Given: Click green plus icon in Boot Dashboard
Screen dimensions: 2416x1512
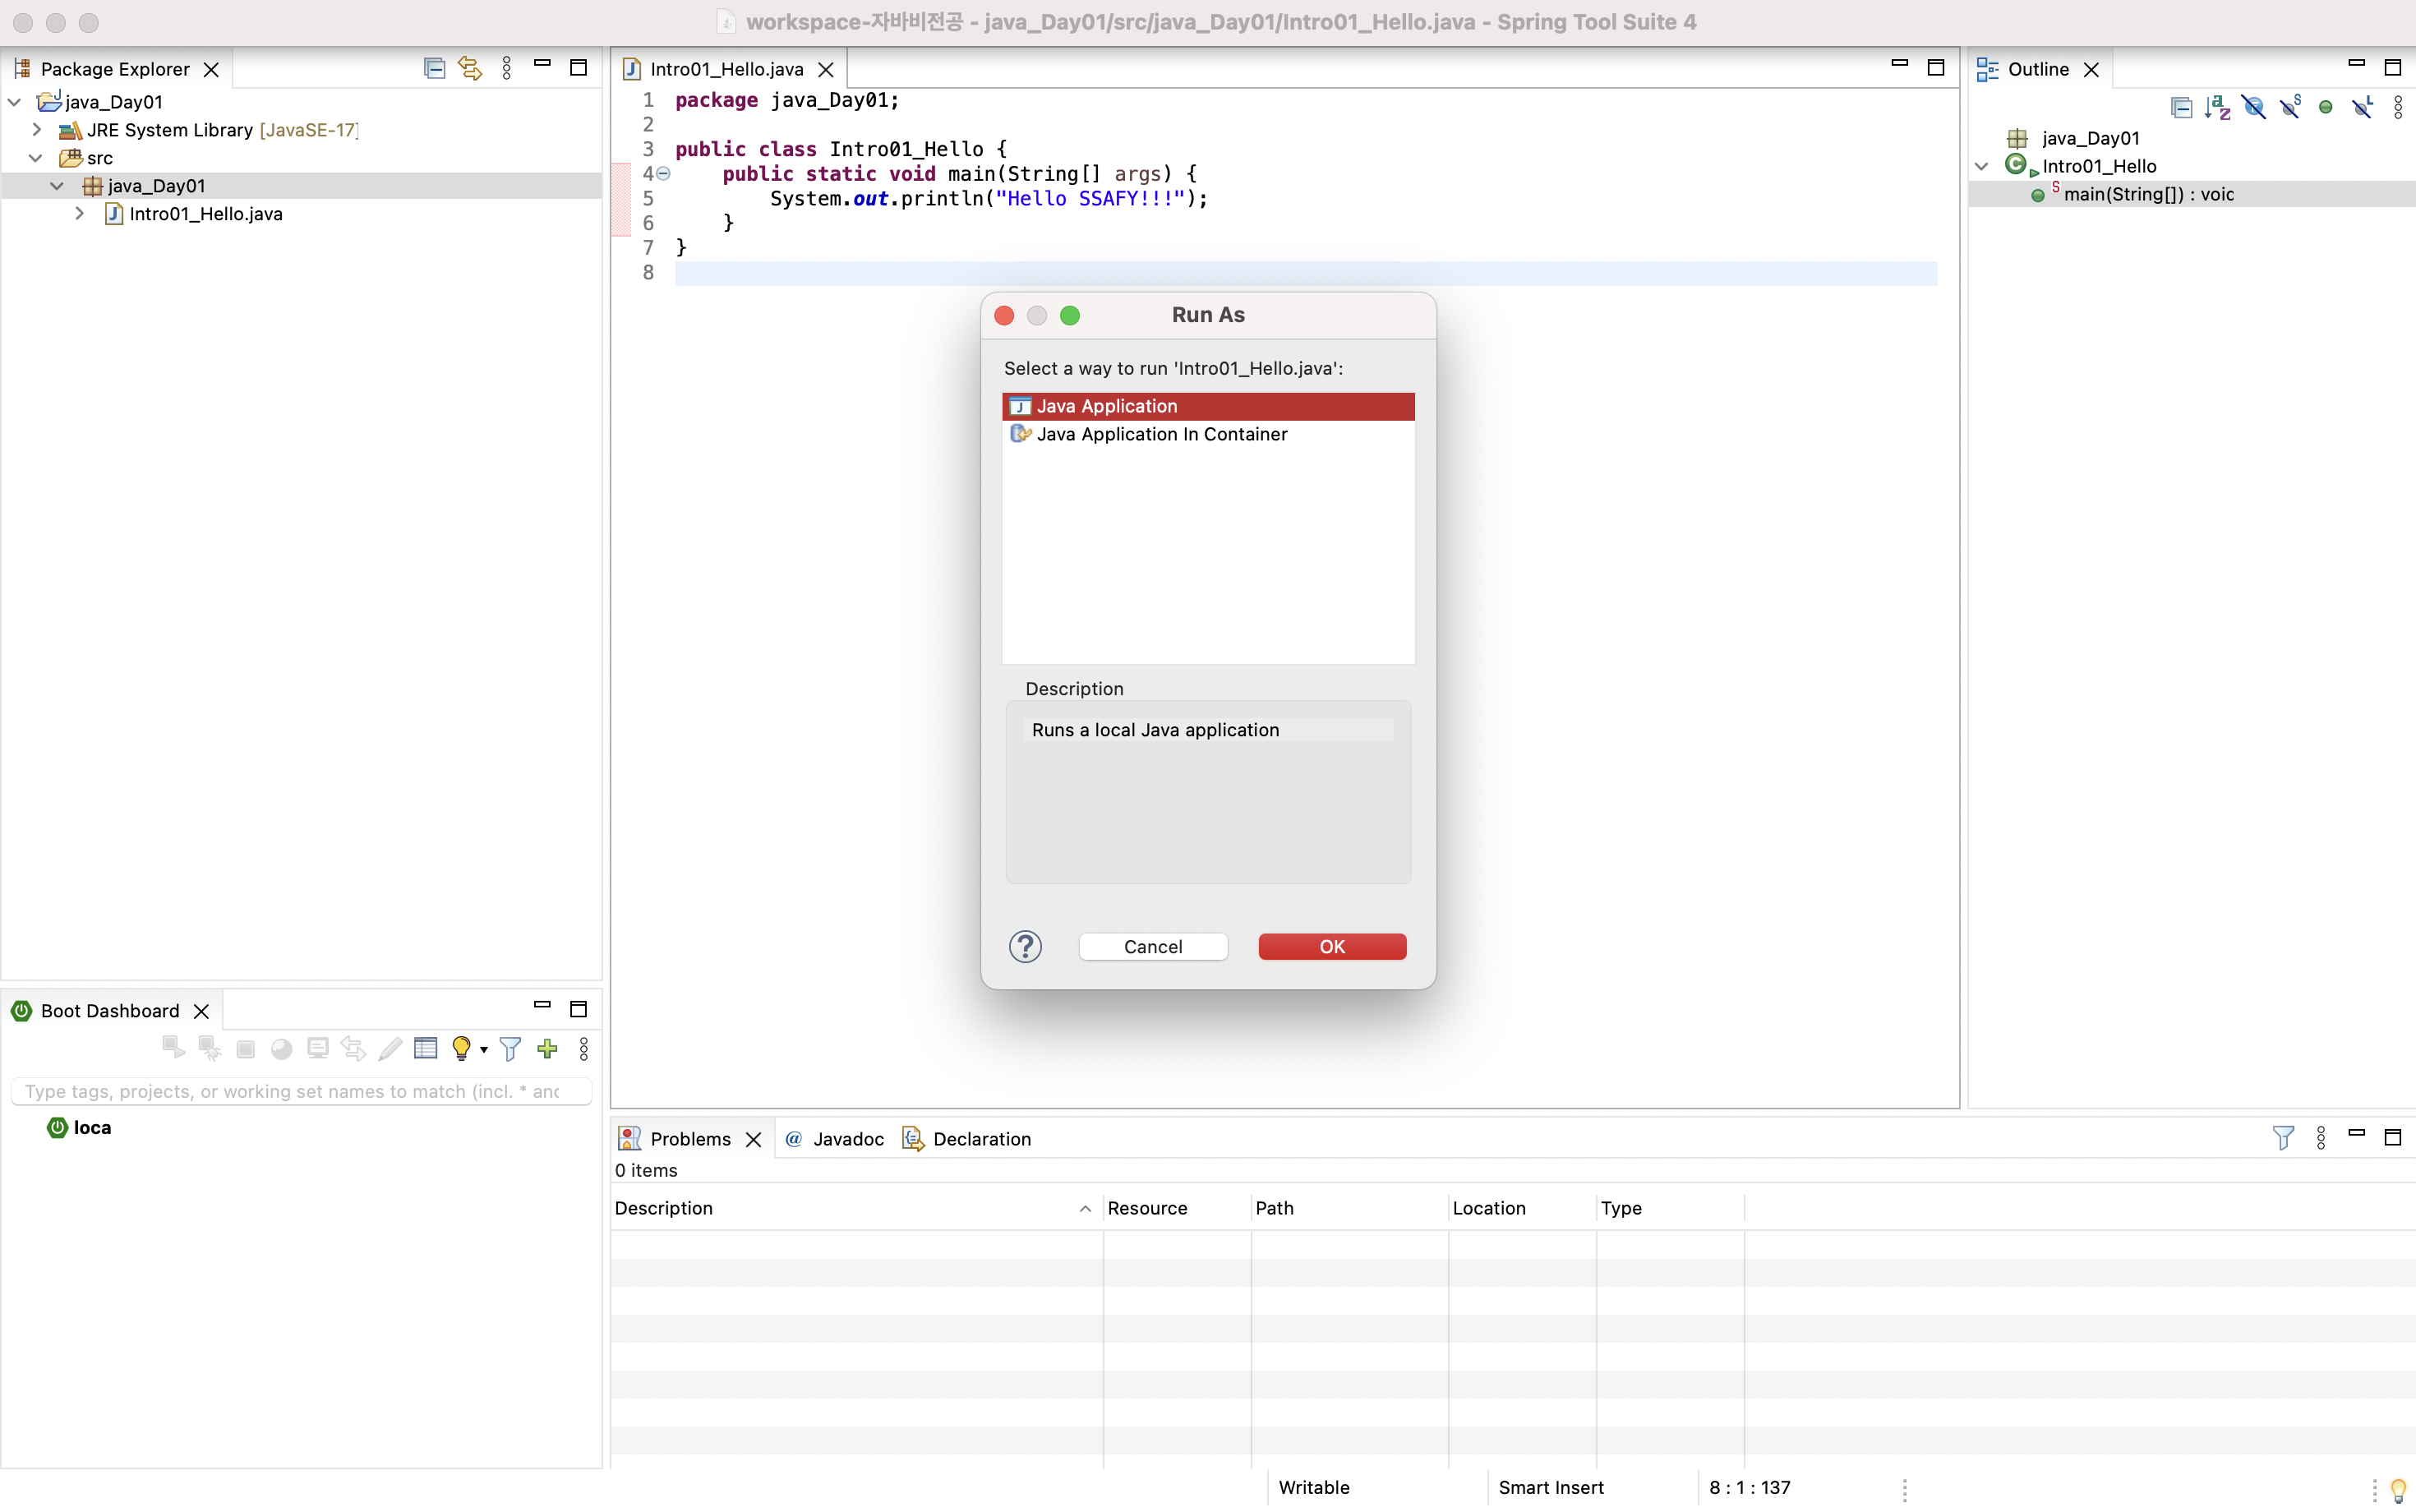Looking at the screenshot, I should coord(547,1048).
